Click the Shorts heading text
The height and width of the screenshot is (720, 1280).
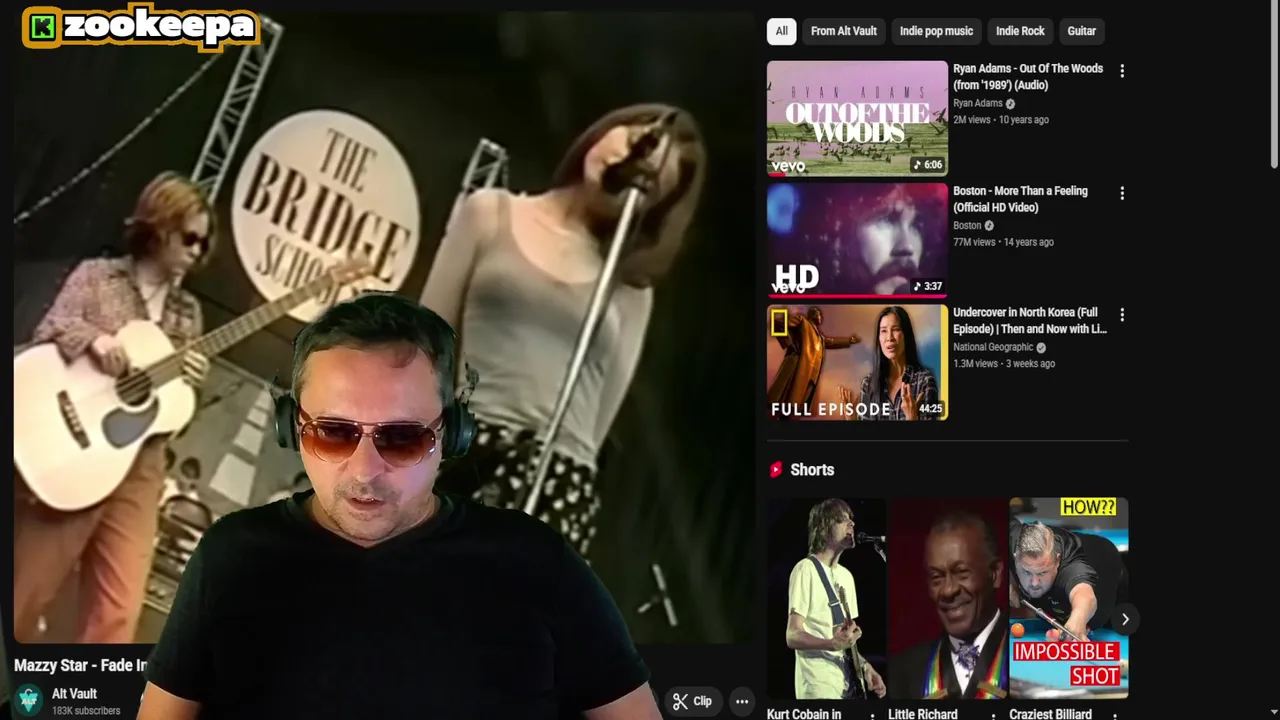point(812,469)
